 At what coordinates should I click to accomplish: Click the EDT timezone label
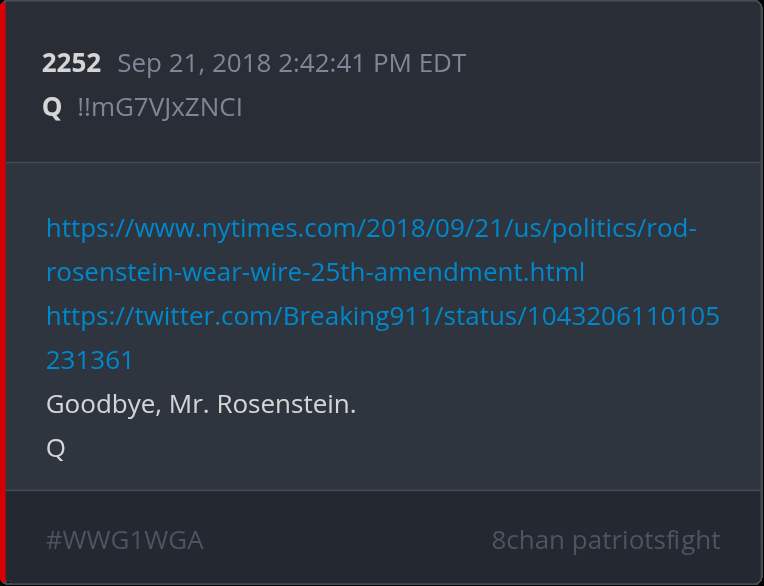[442, 64]
